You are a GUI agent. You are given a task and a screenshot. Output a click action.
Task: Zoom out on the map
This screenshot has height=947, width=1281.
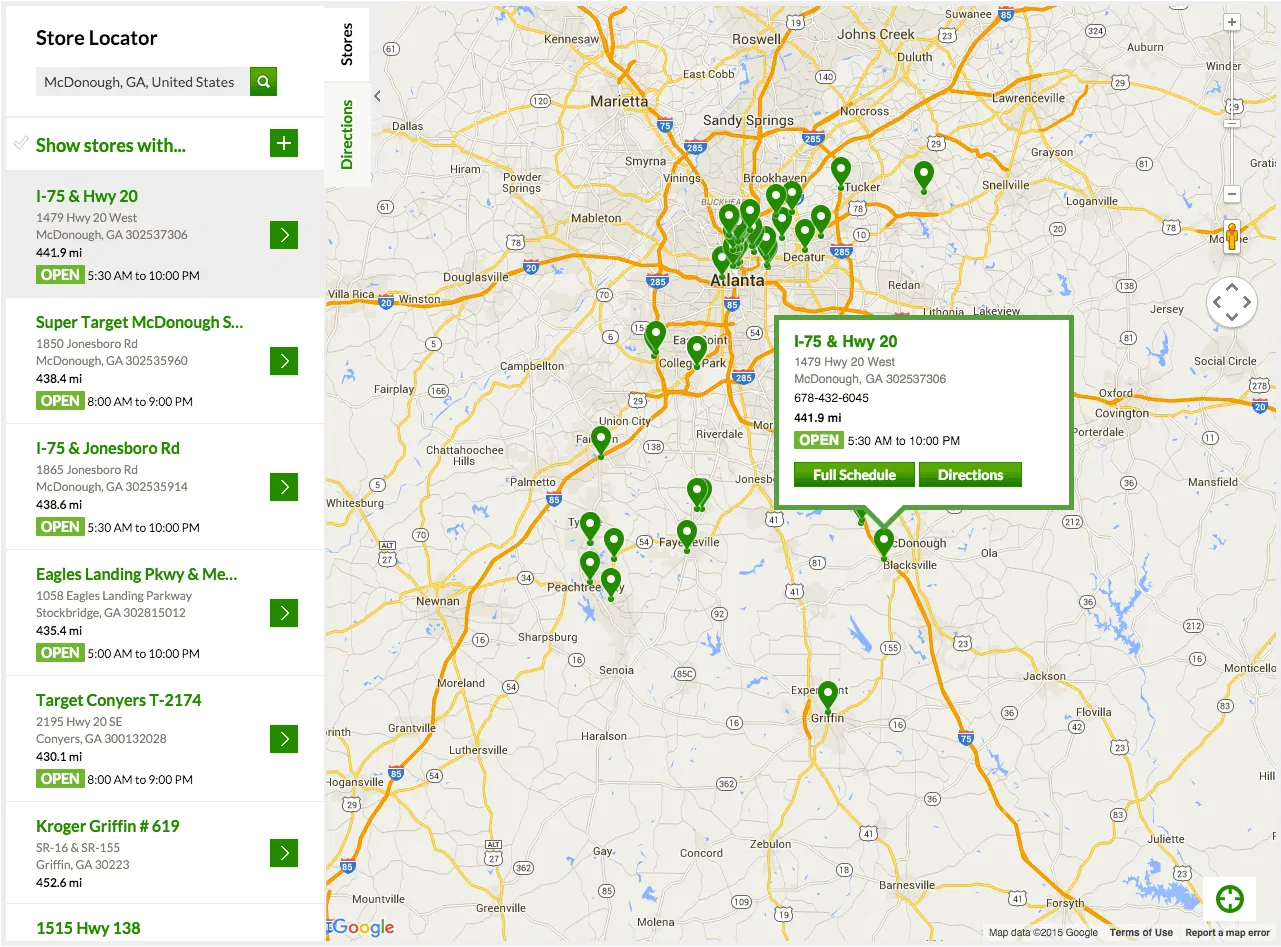[1232, 194]
